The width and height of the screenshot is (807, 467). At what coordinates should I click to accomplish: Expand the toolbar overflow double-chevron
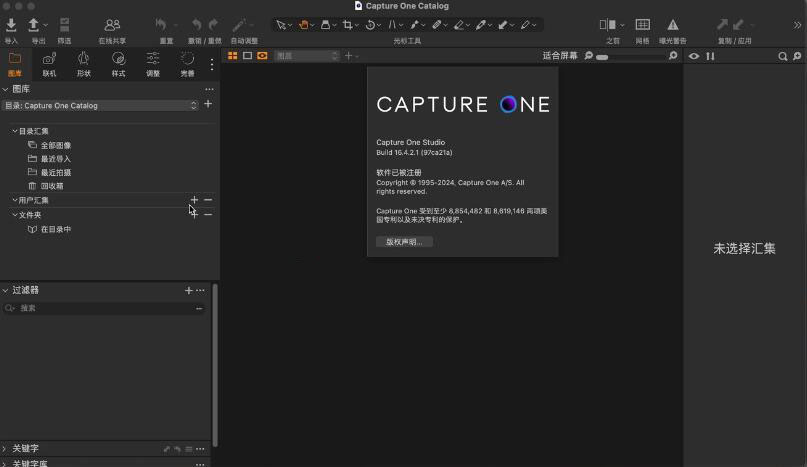click(797, 25)
